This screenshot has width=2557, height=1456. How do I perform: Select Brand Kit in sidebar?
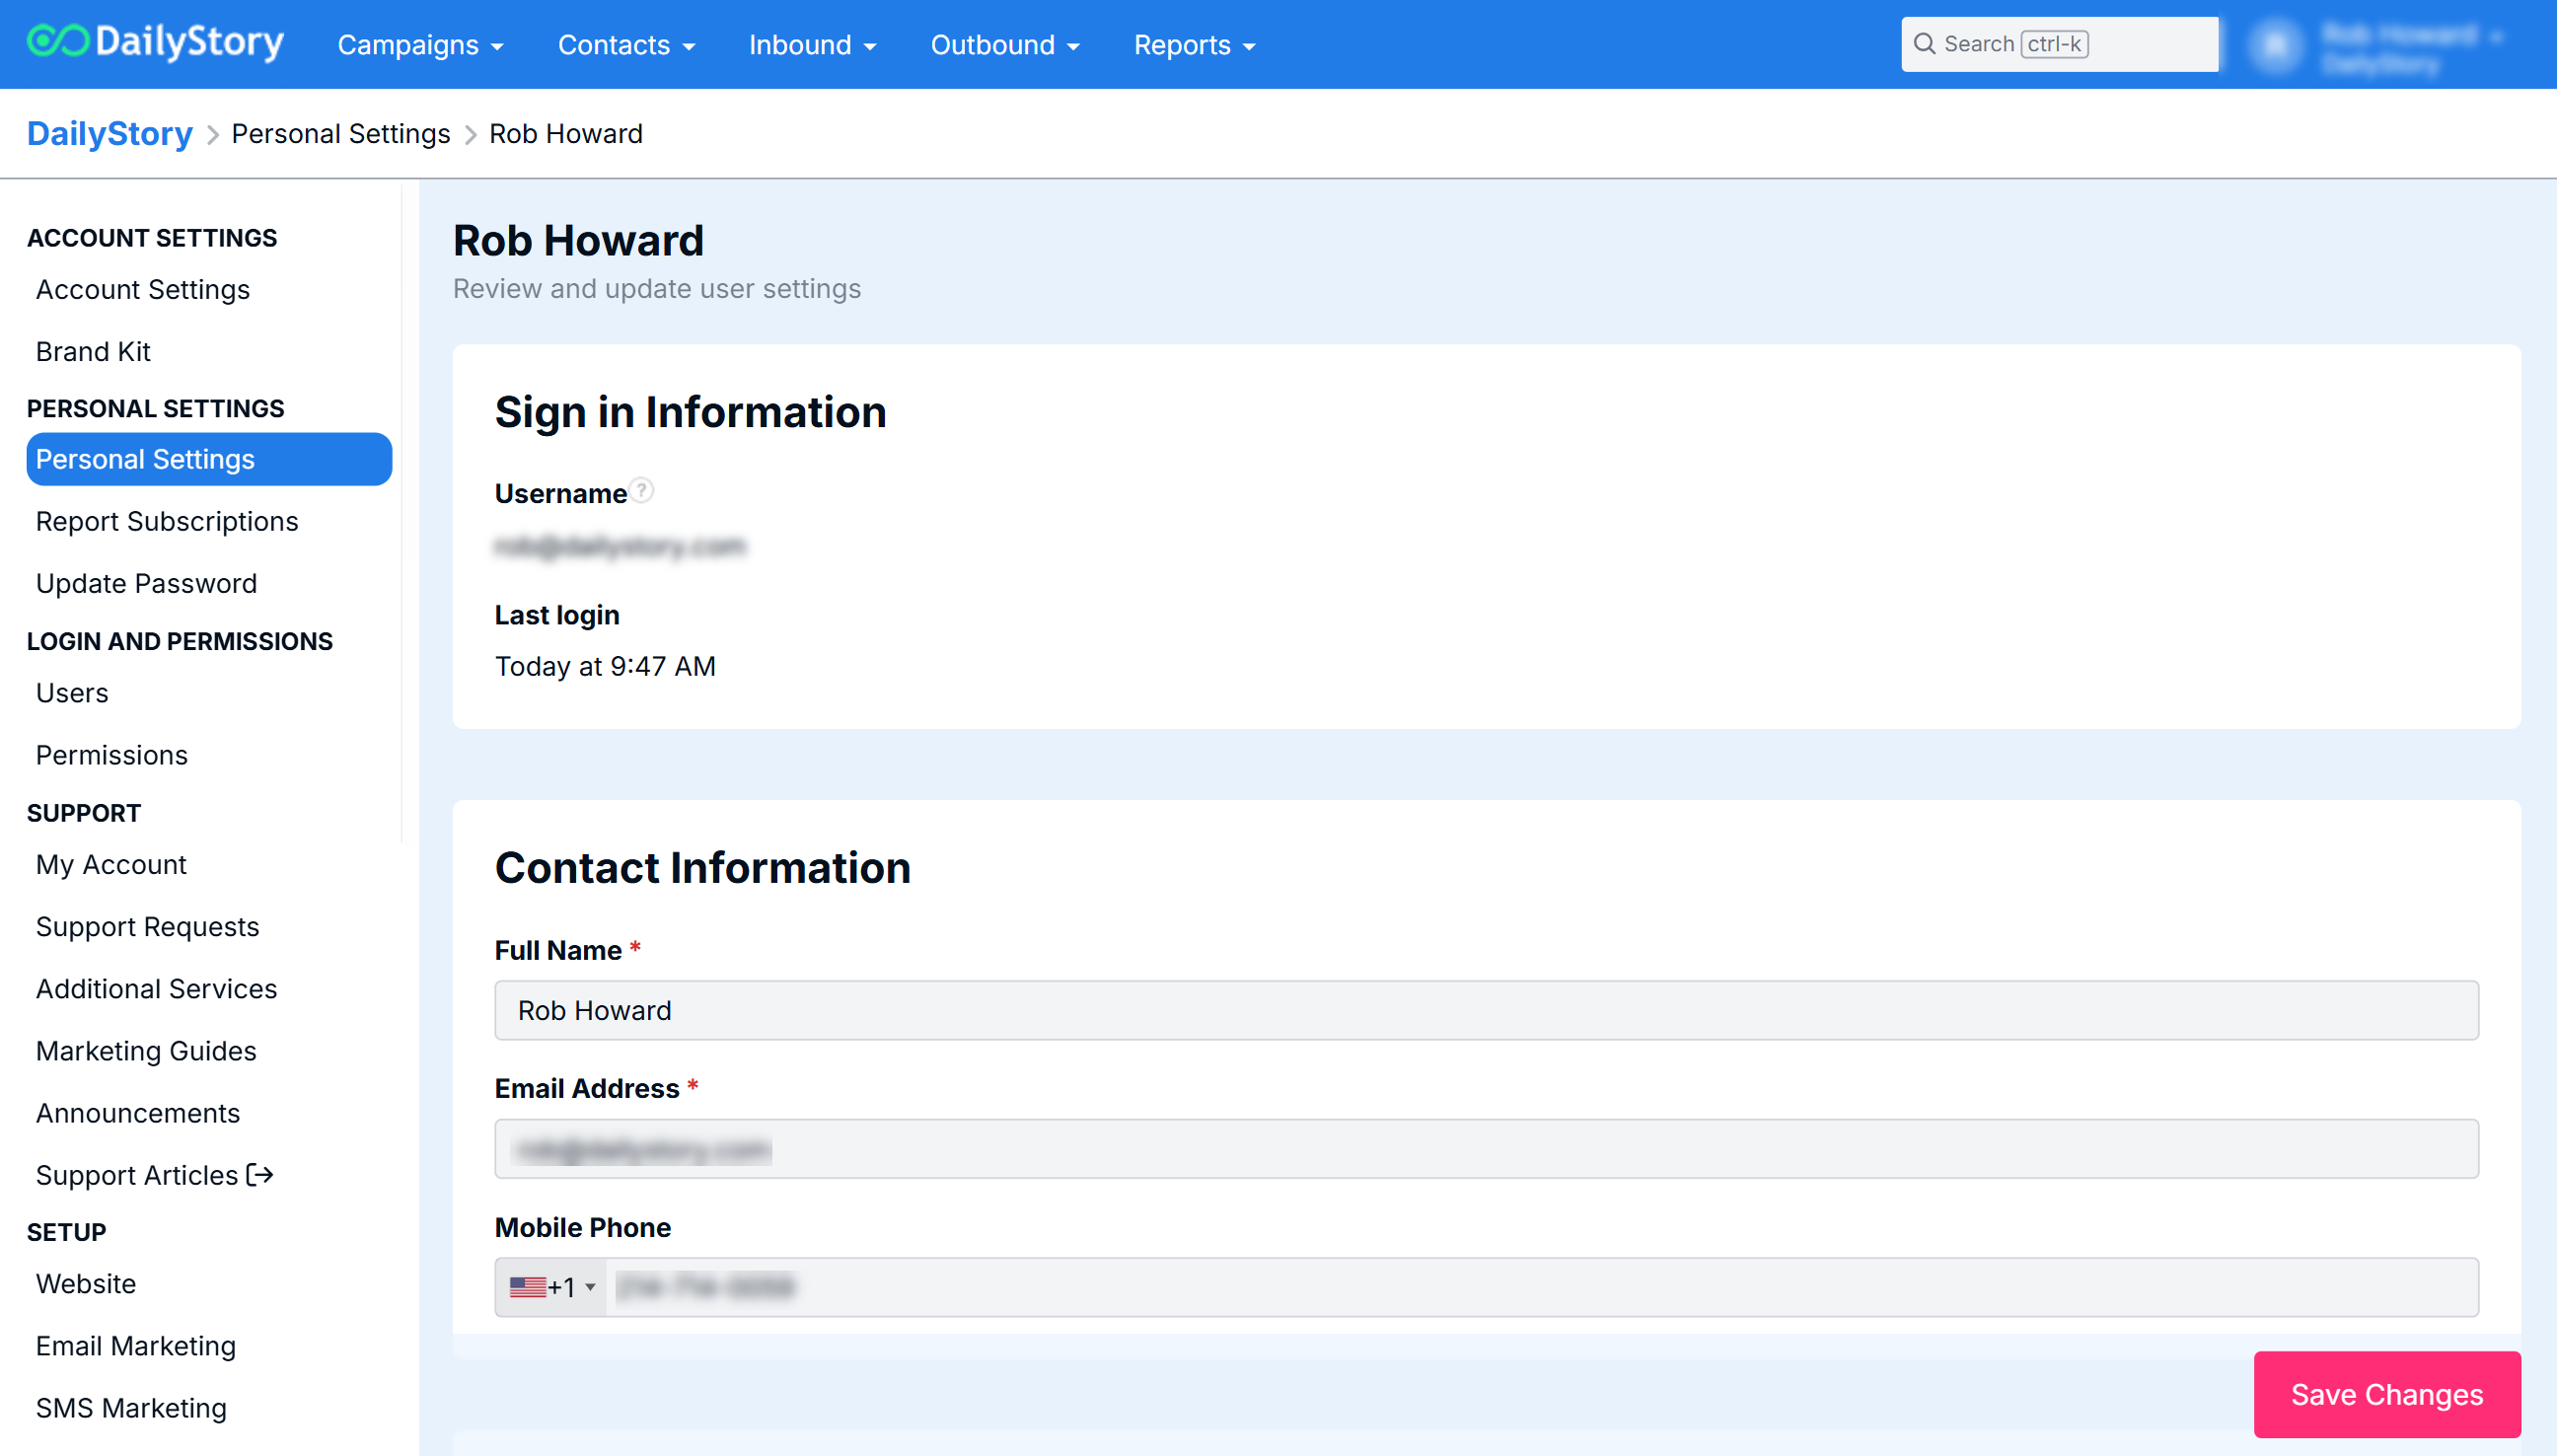93,351
